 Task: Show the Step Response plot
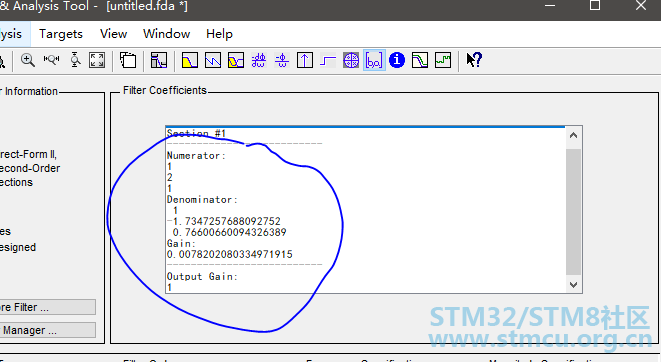(328, 60)
